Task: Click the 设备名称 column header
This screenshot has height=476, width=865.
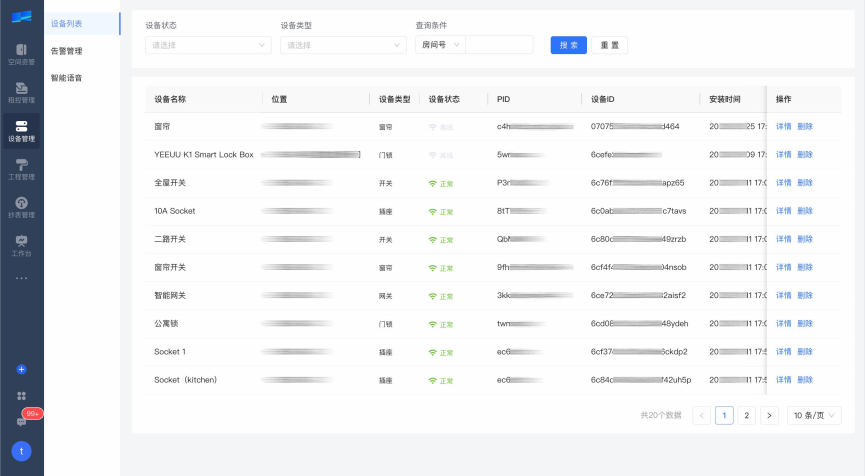Action: pos(170,99)
